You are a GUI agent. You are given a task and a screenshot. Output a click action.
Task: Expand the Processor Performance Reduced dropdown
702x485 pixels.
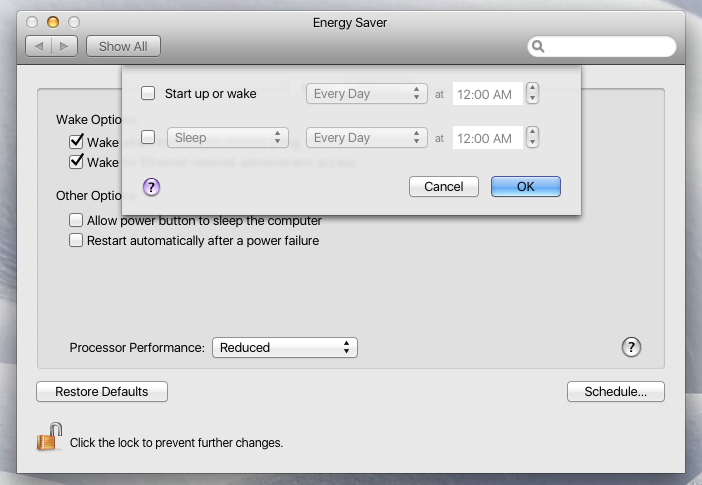click(284, 347)
